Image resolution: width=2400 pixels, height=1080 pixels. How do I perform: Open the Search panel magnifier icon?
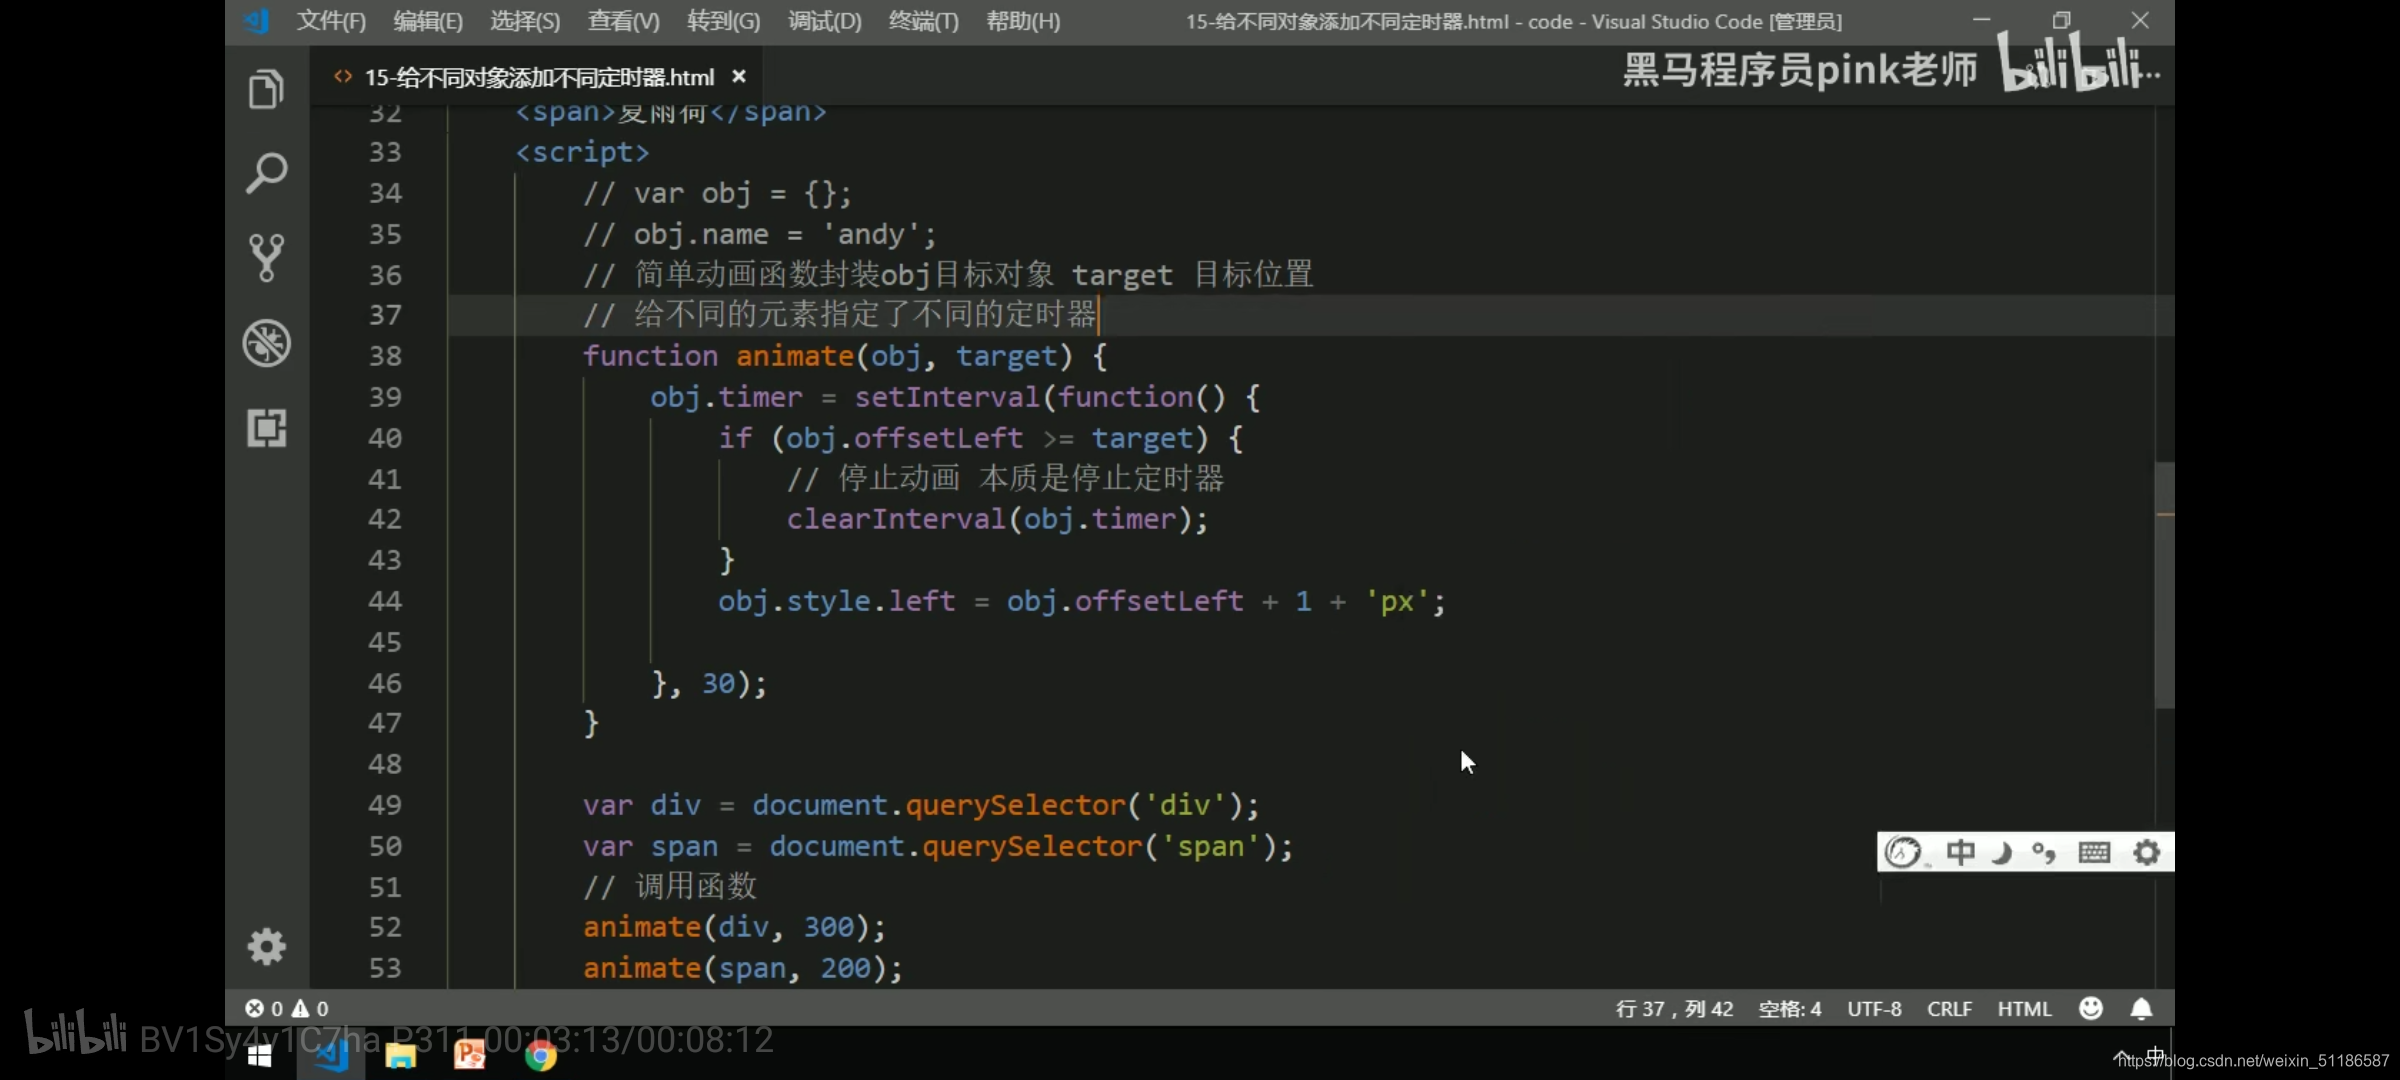(266, 174)
